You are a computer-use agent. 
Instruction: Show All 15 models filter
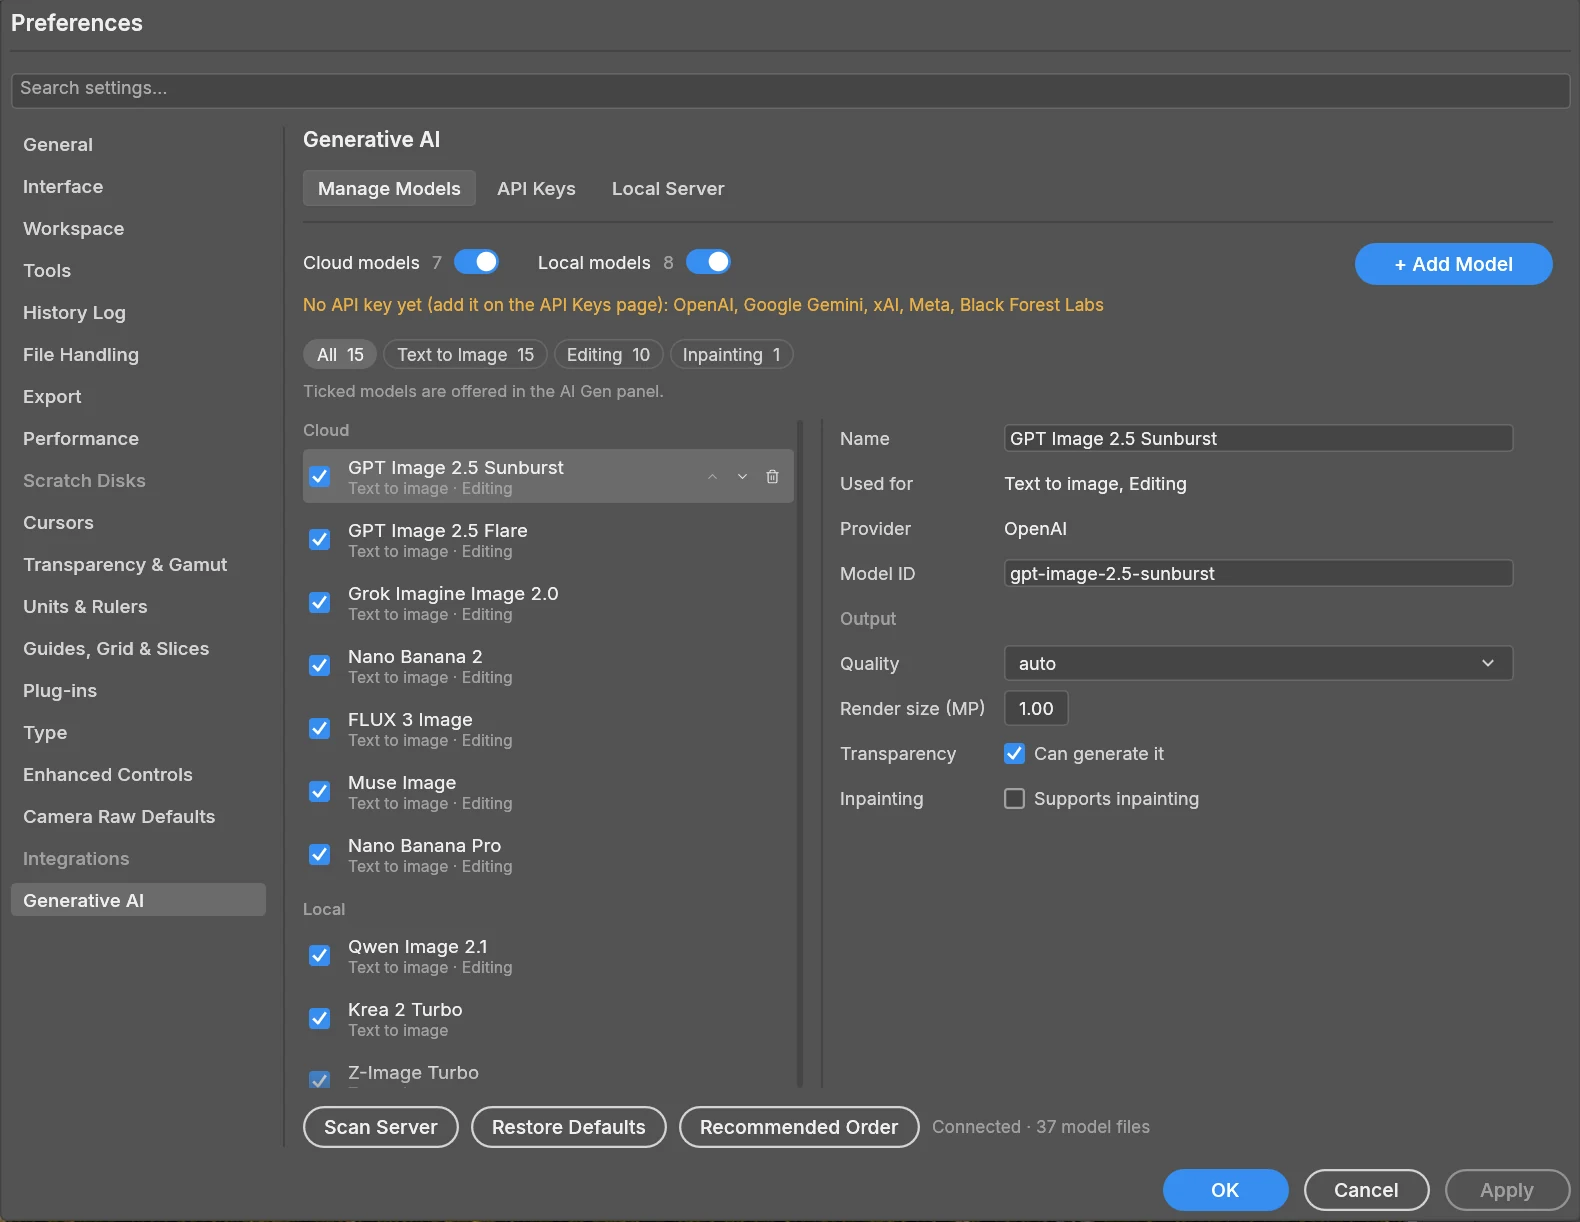point(340,355)
